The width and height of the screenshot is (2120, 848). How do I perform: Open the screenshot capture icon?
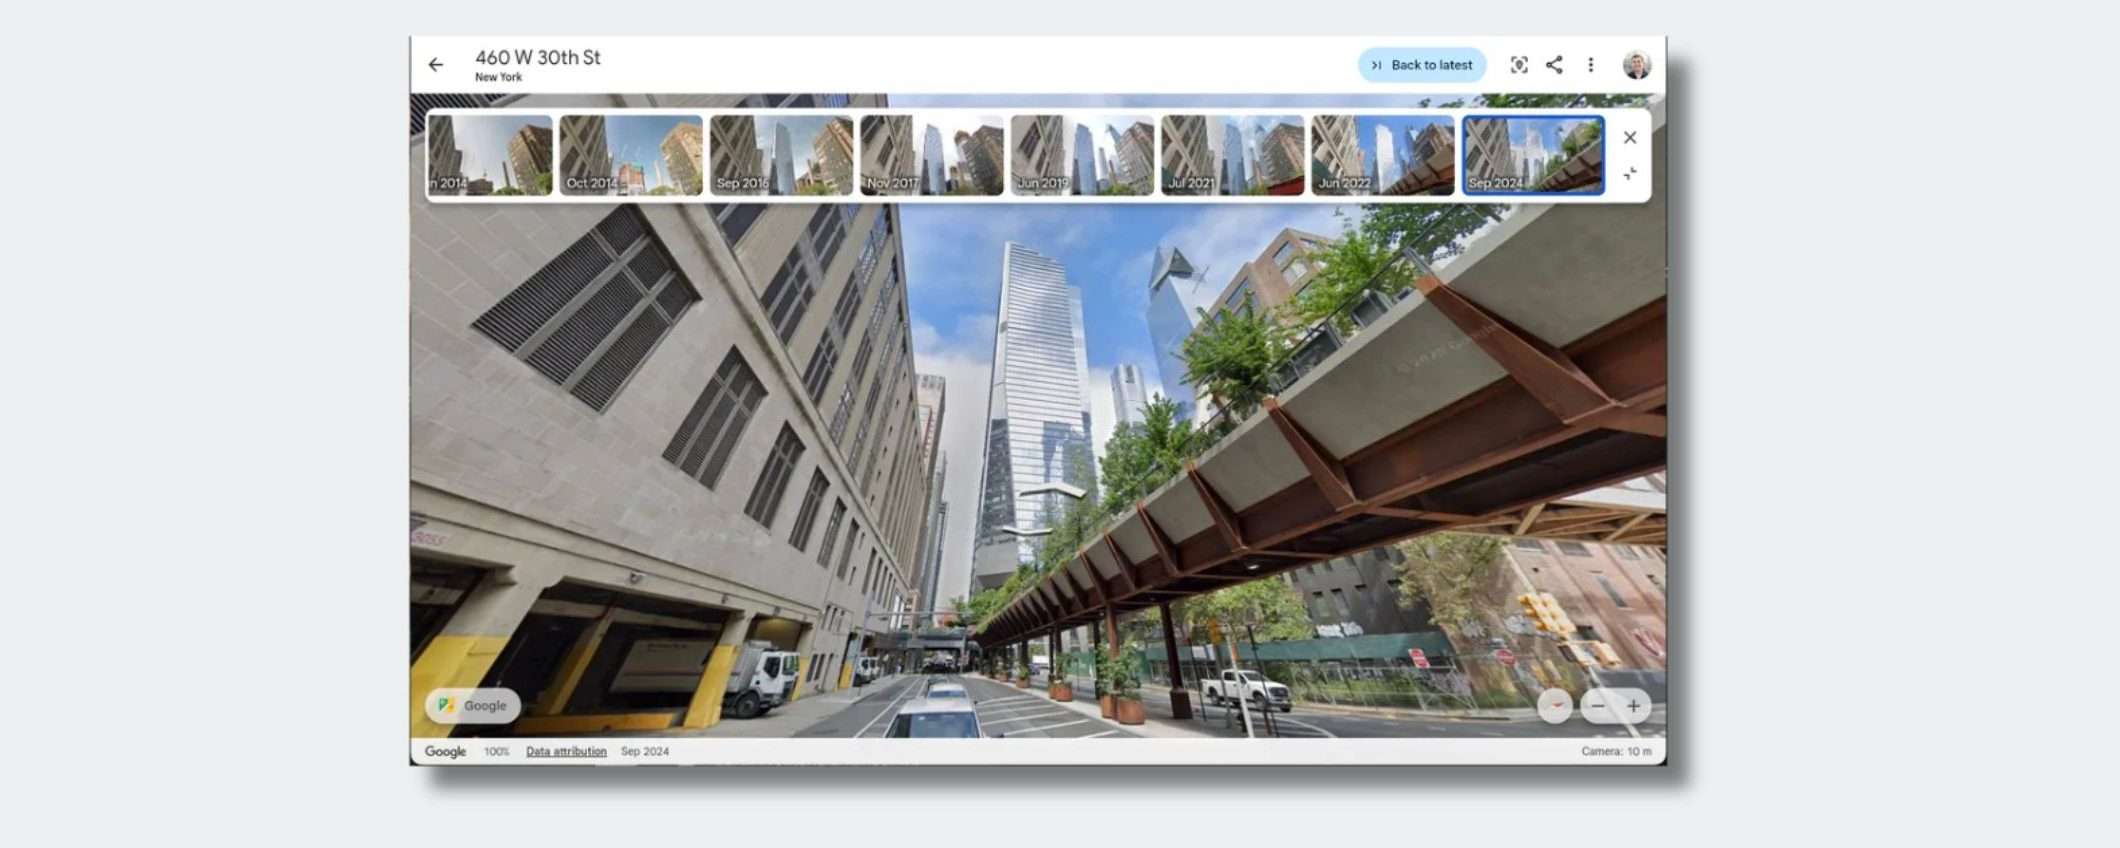click(1519, 65)
